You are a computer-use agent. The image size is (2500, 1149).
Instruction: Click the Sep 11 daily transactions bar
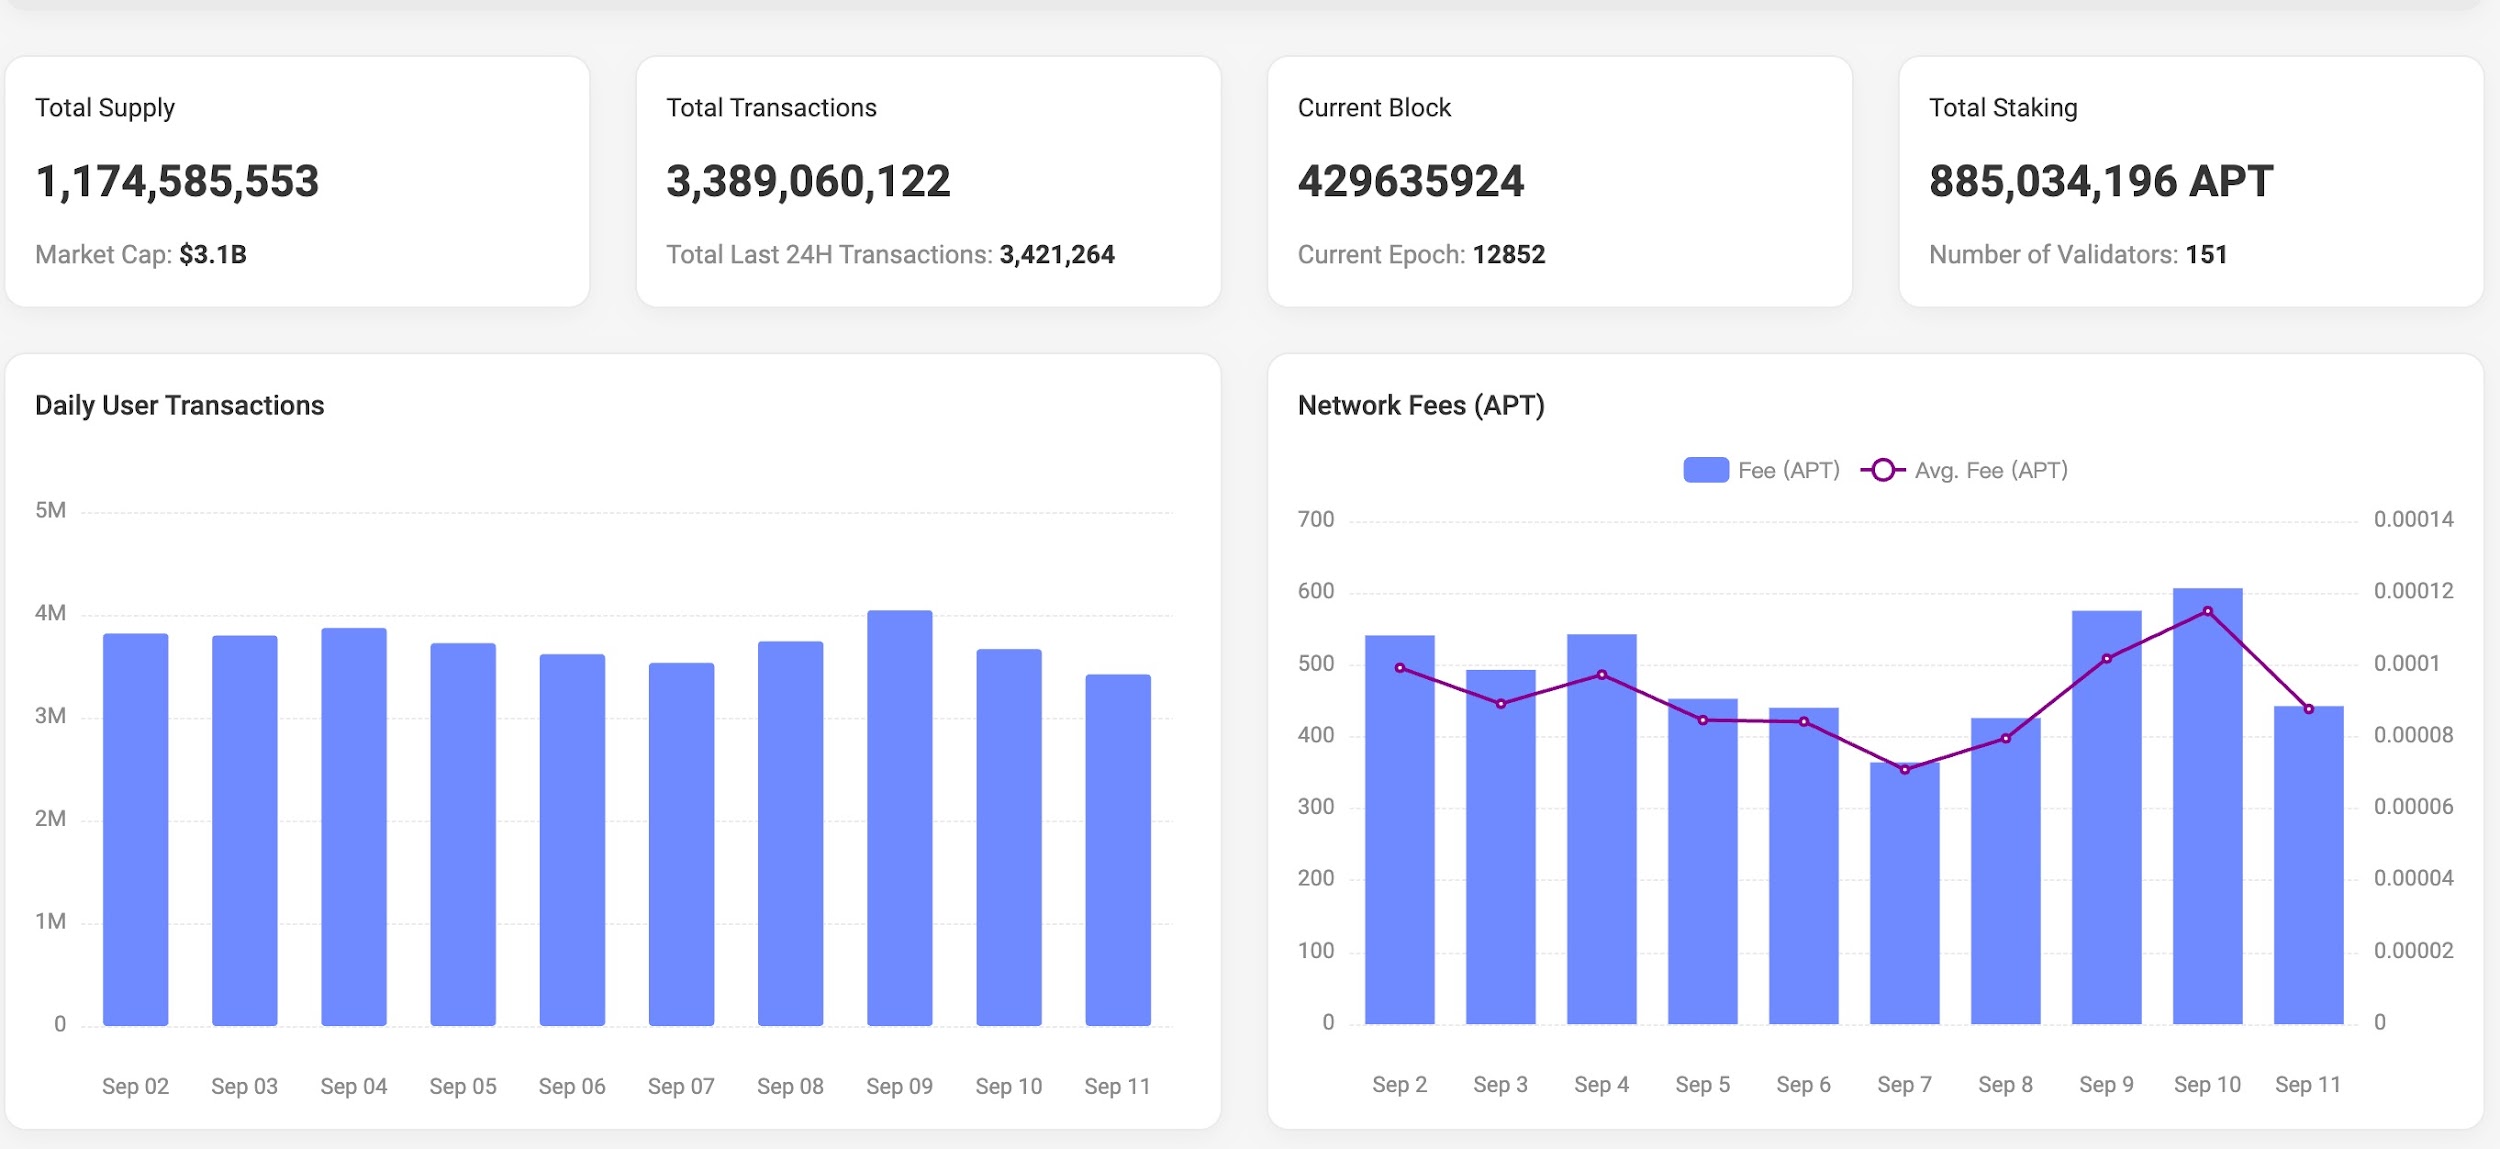tap(1117, 850)
